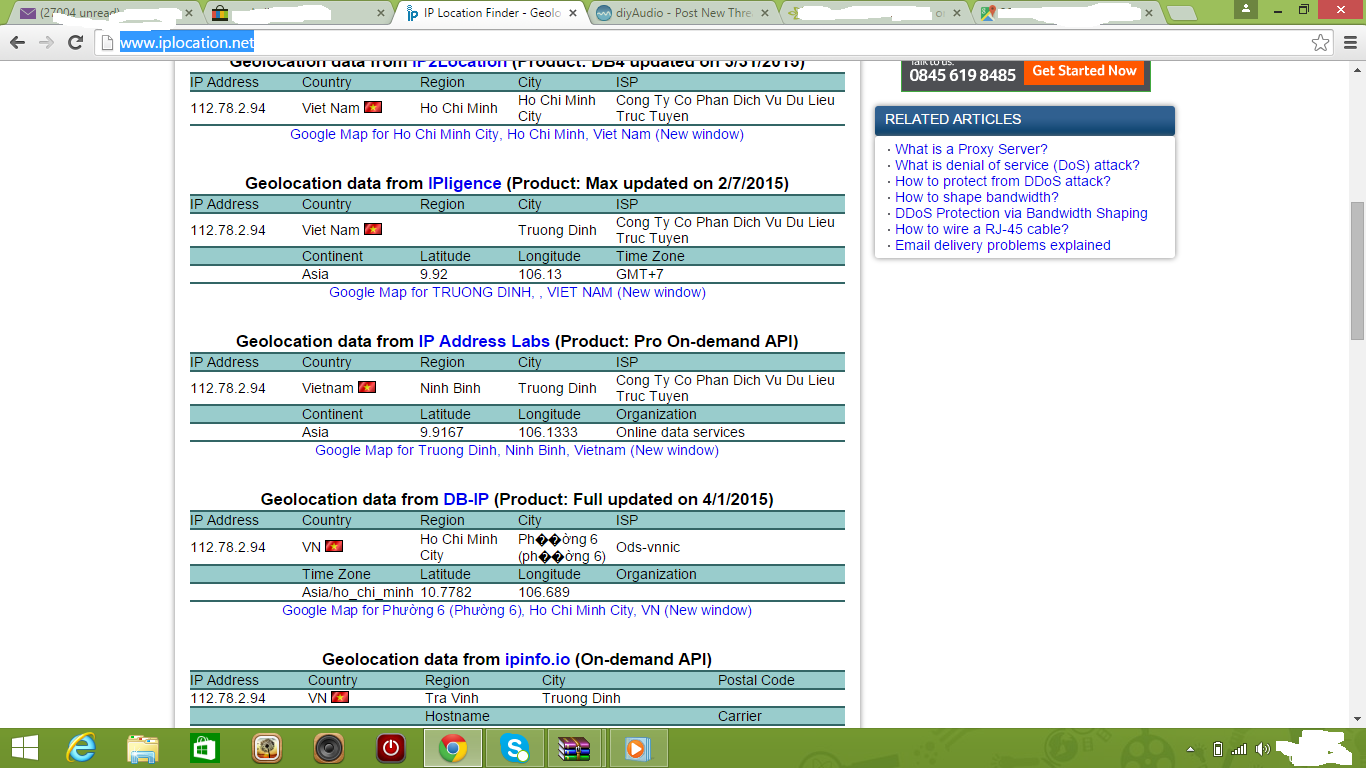Open the DB-IP link
The width and height of the screenshot is (1366, 768).
tap(466, 499)
